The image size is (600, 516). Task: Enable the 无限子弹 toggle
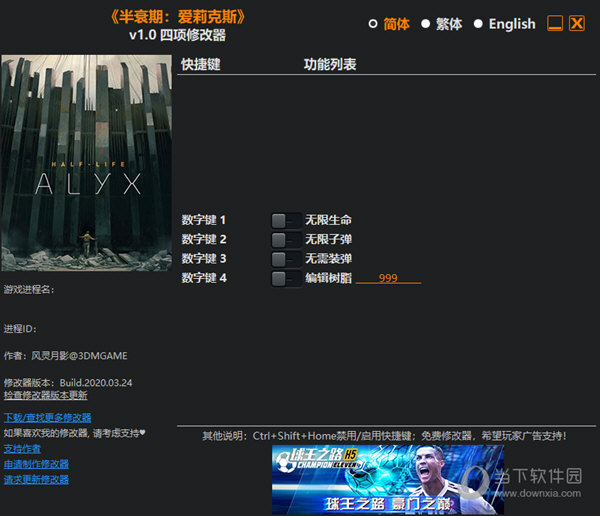286,240
